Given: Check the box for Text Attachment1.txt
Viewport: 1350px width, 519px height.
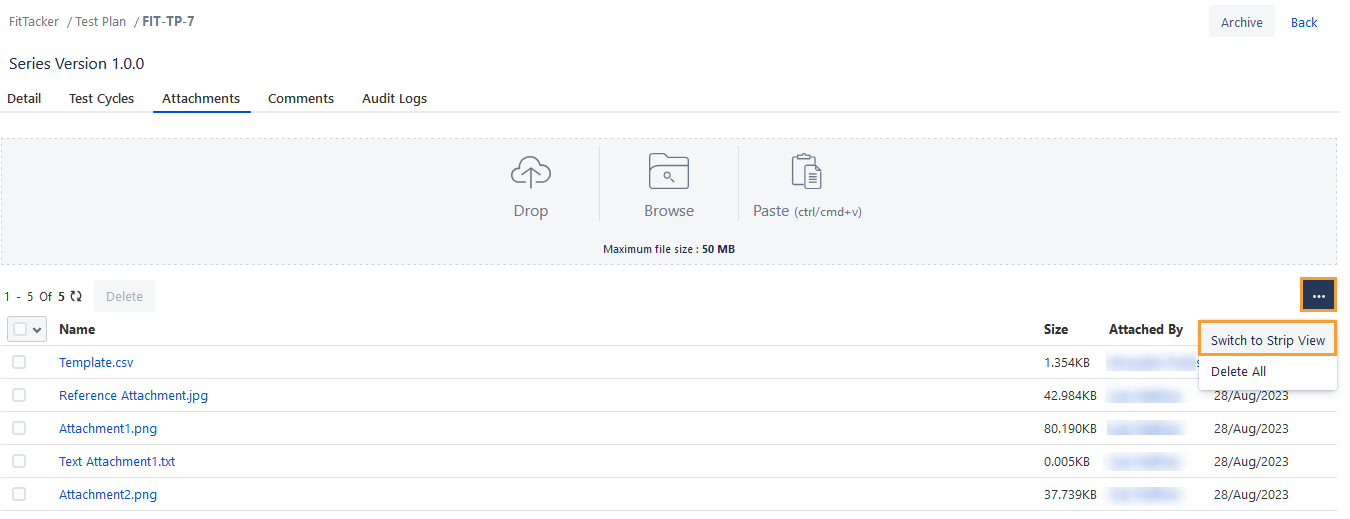Looking at the screenshot, I should click(x=19, y=461).
